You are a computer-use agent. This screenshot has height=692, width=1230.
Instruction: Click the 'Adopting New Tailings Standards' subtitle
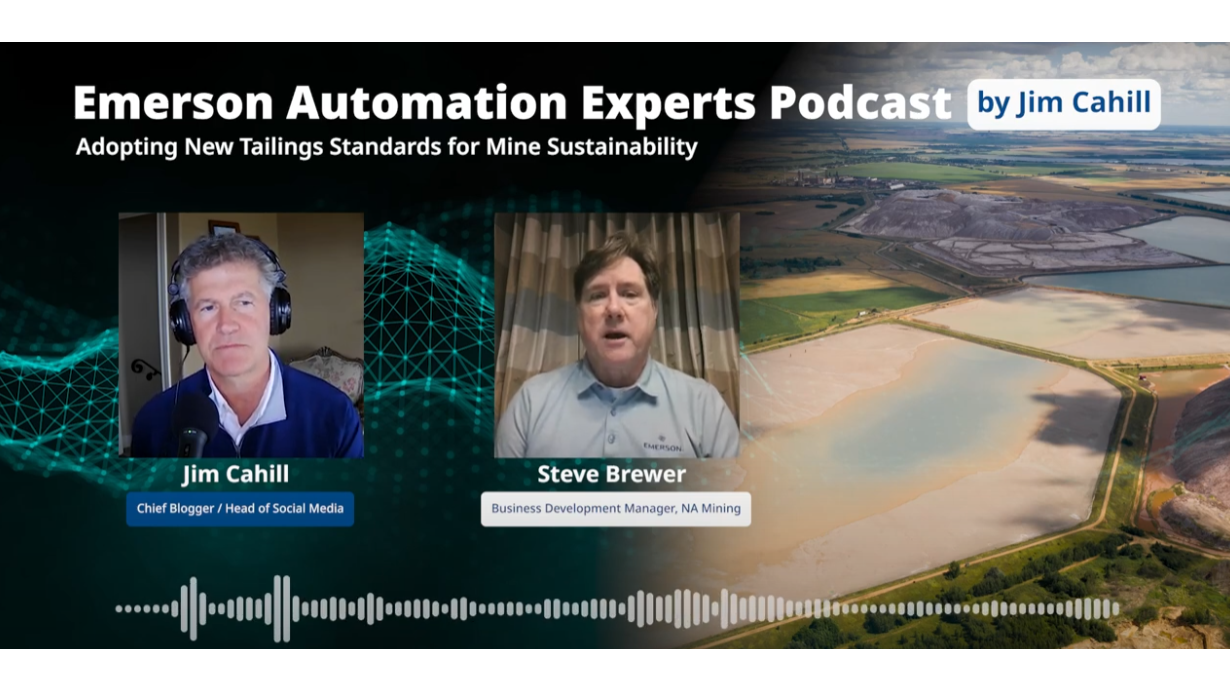(x=386, y=147)
